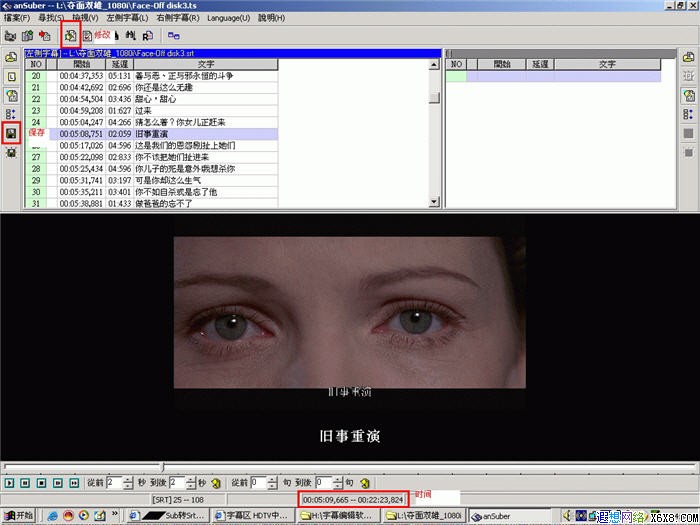Select subtitle row 22 '甜心・甜心'
The image size is (700, 525).
[x=152, y=99]
